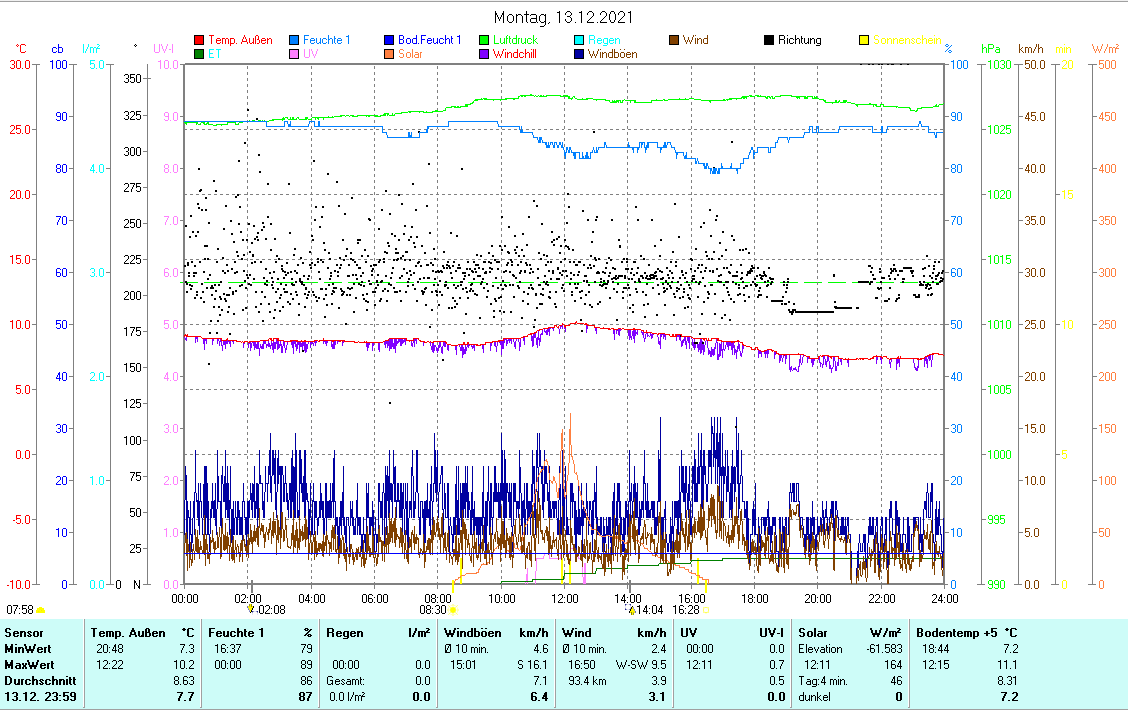Click the green Luftdruck legend square
The height and width of the screenshot is (711, 1128).
coord(484,40)
